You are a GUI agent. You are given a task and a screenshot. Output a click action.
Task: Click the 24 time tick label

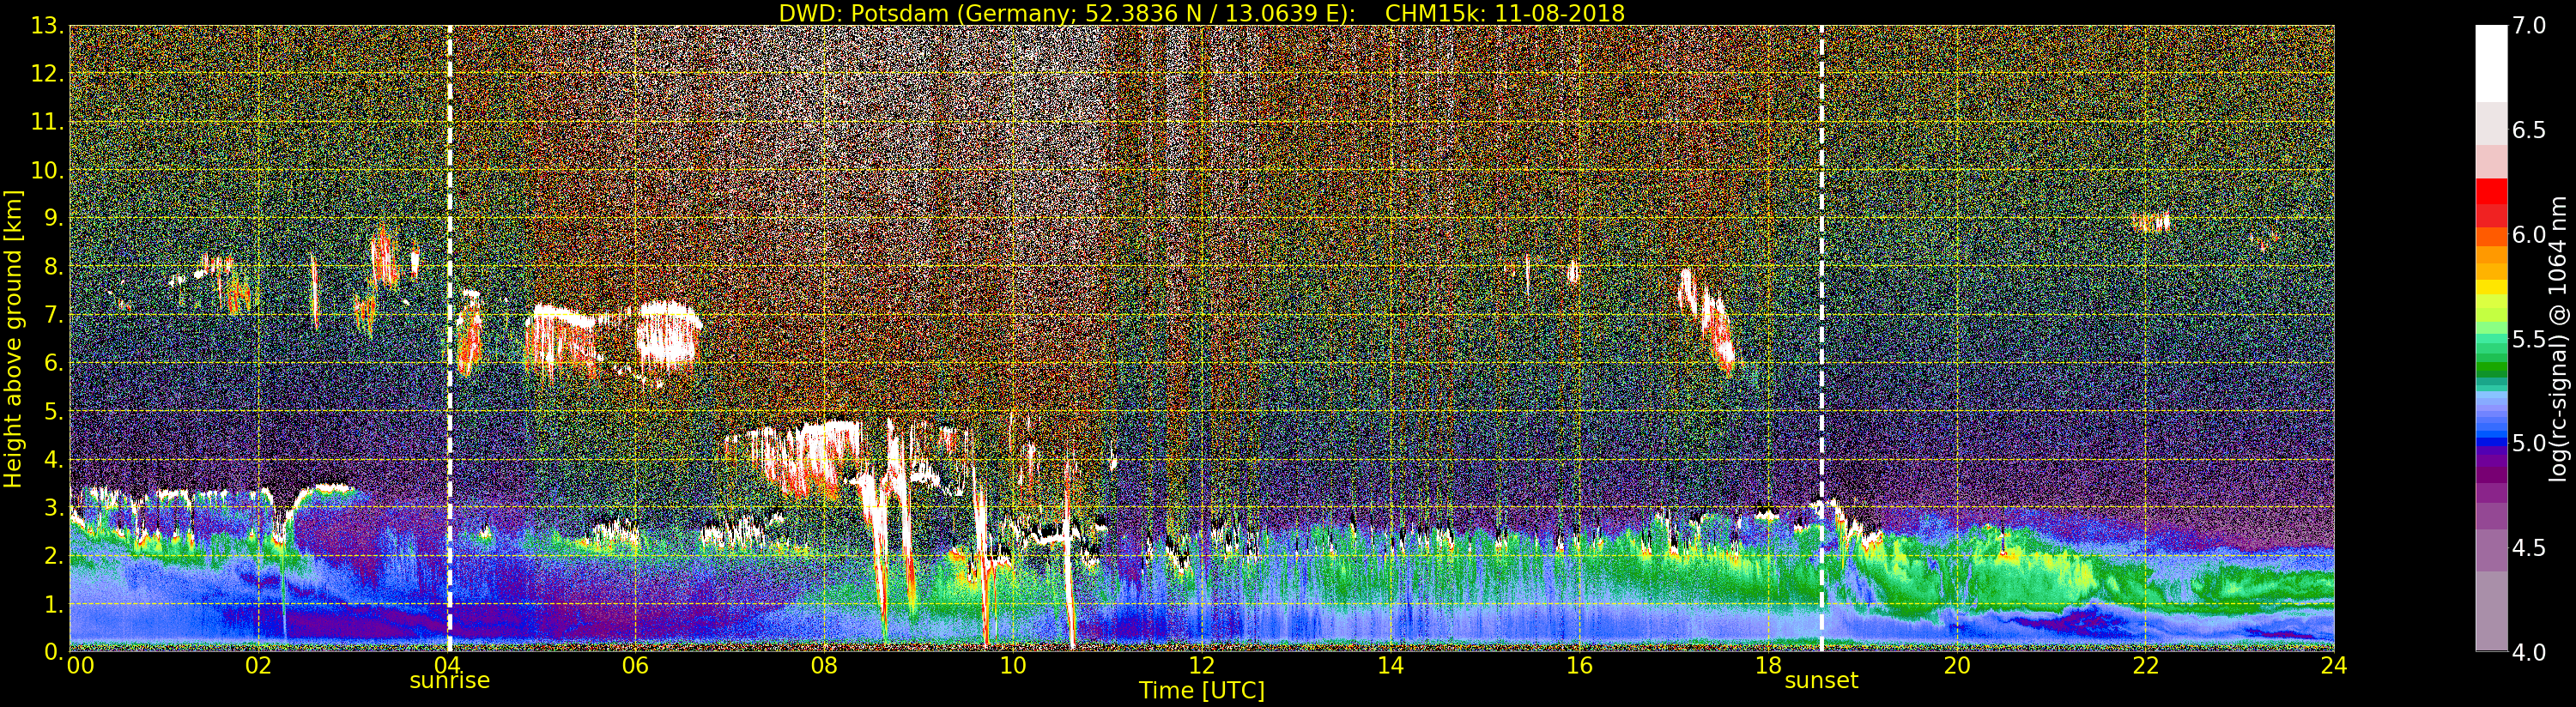click(2333, 666)
